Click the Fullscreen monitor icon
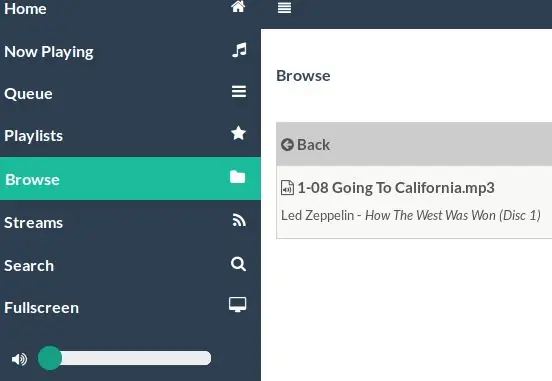Viewport: 552px width, 381px height. [x=238, y=305]
